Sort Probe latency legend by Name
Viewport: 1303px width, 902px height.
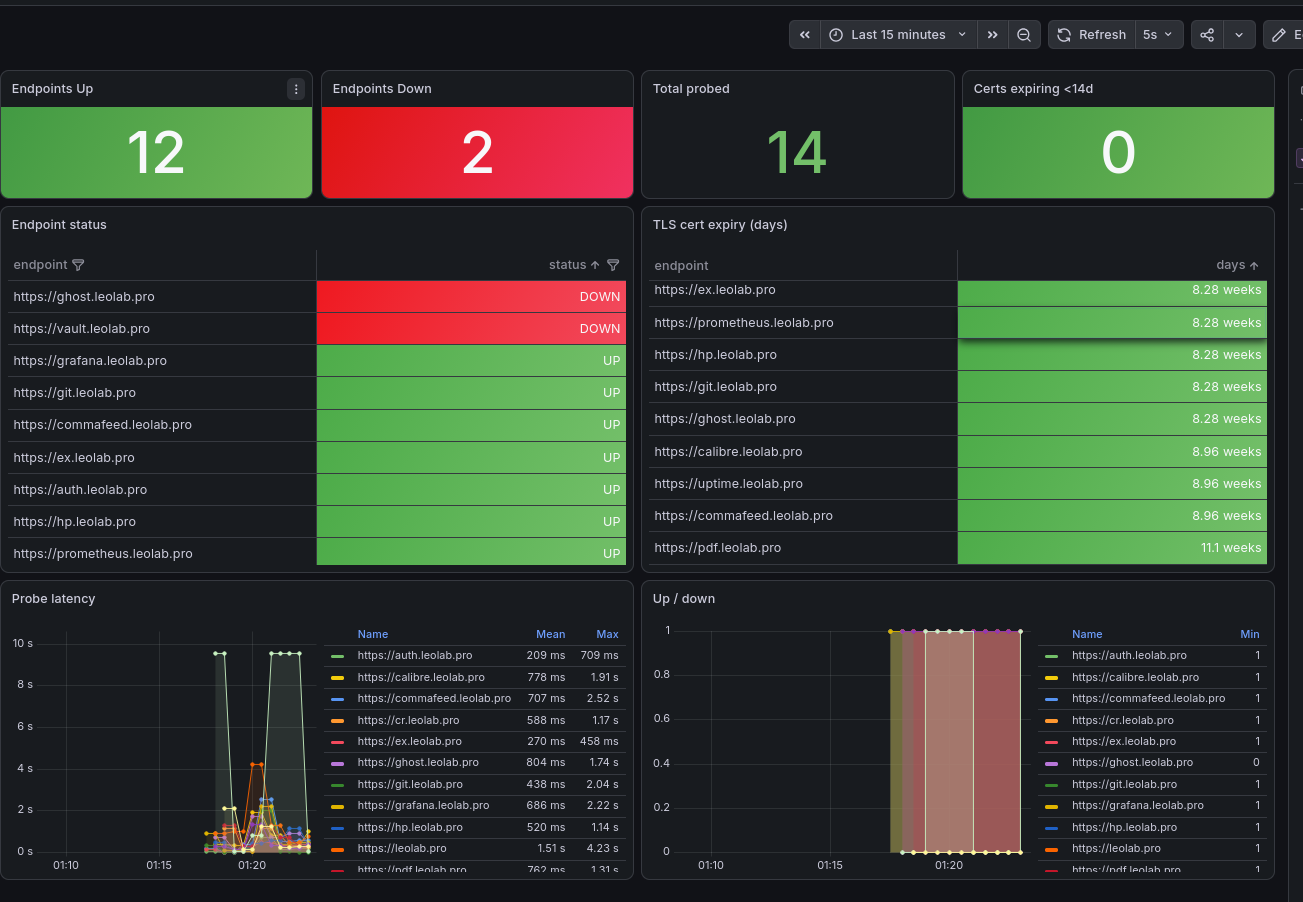[372, 634]
